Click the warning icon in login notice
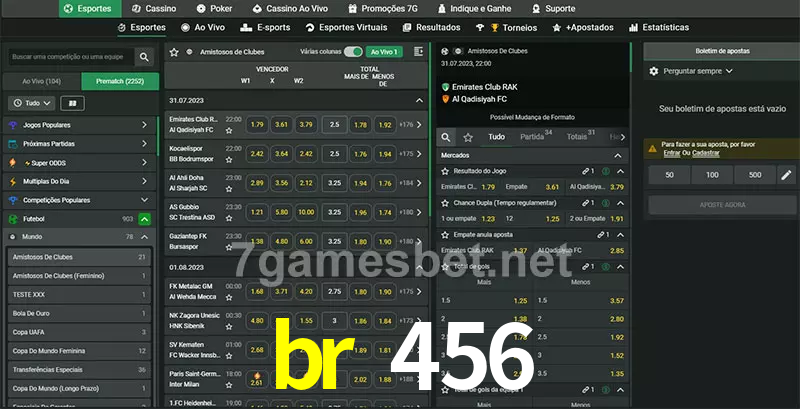 coord(652,149)
